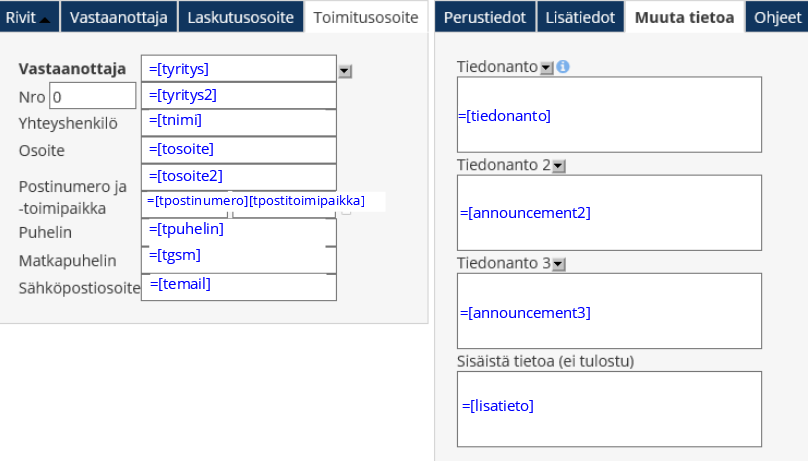Image resolution: width=809 pixels, height=461 pixels.
Task: Open the Vastaanottaja field dropdown arrow
Action: click(345, 70)
